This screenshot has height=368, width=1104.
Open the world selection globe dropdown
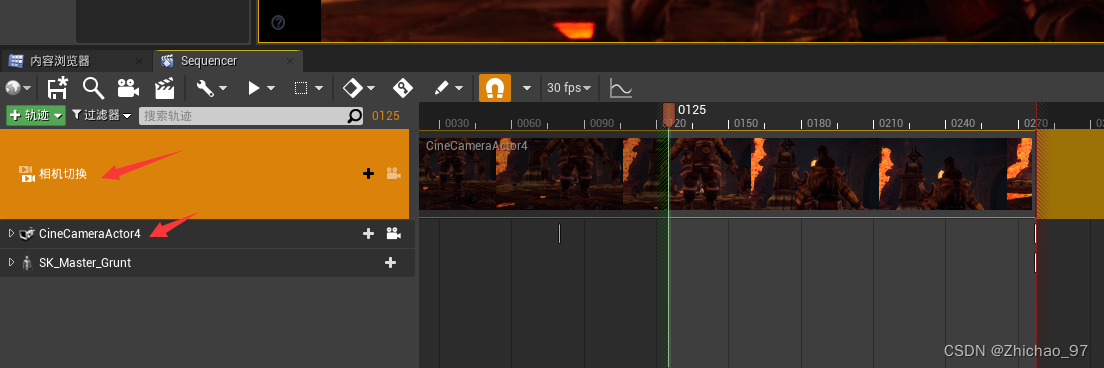click(18, 88)
